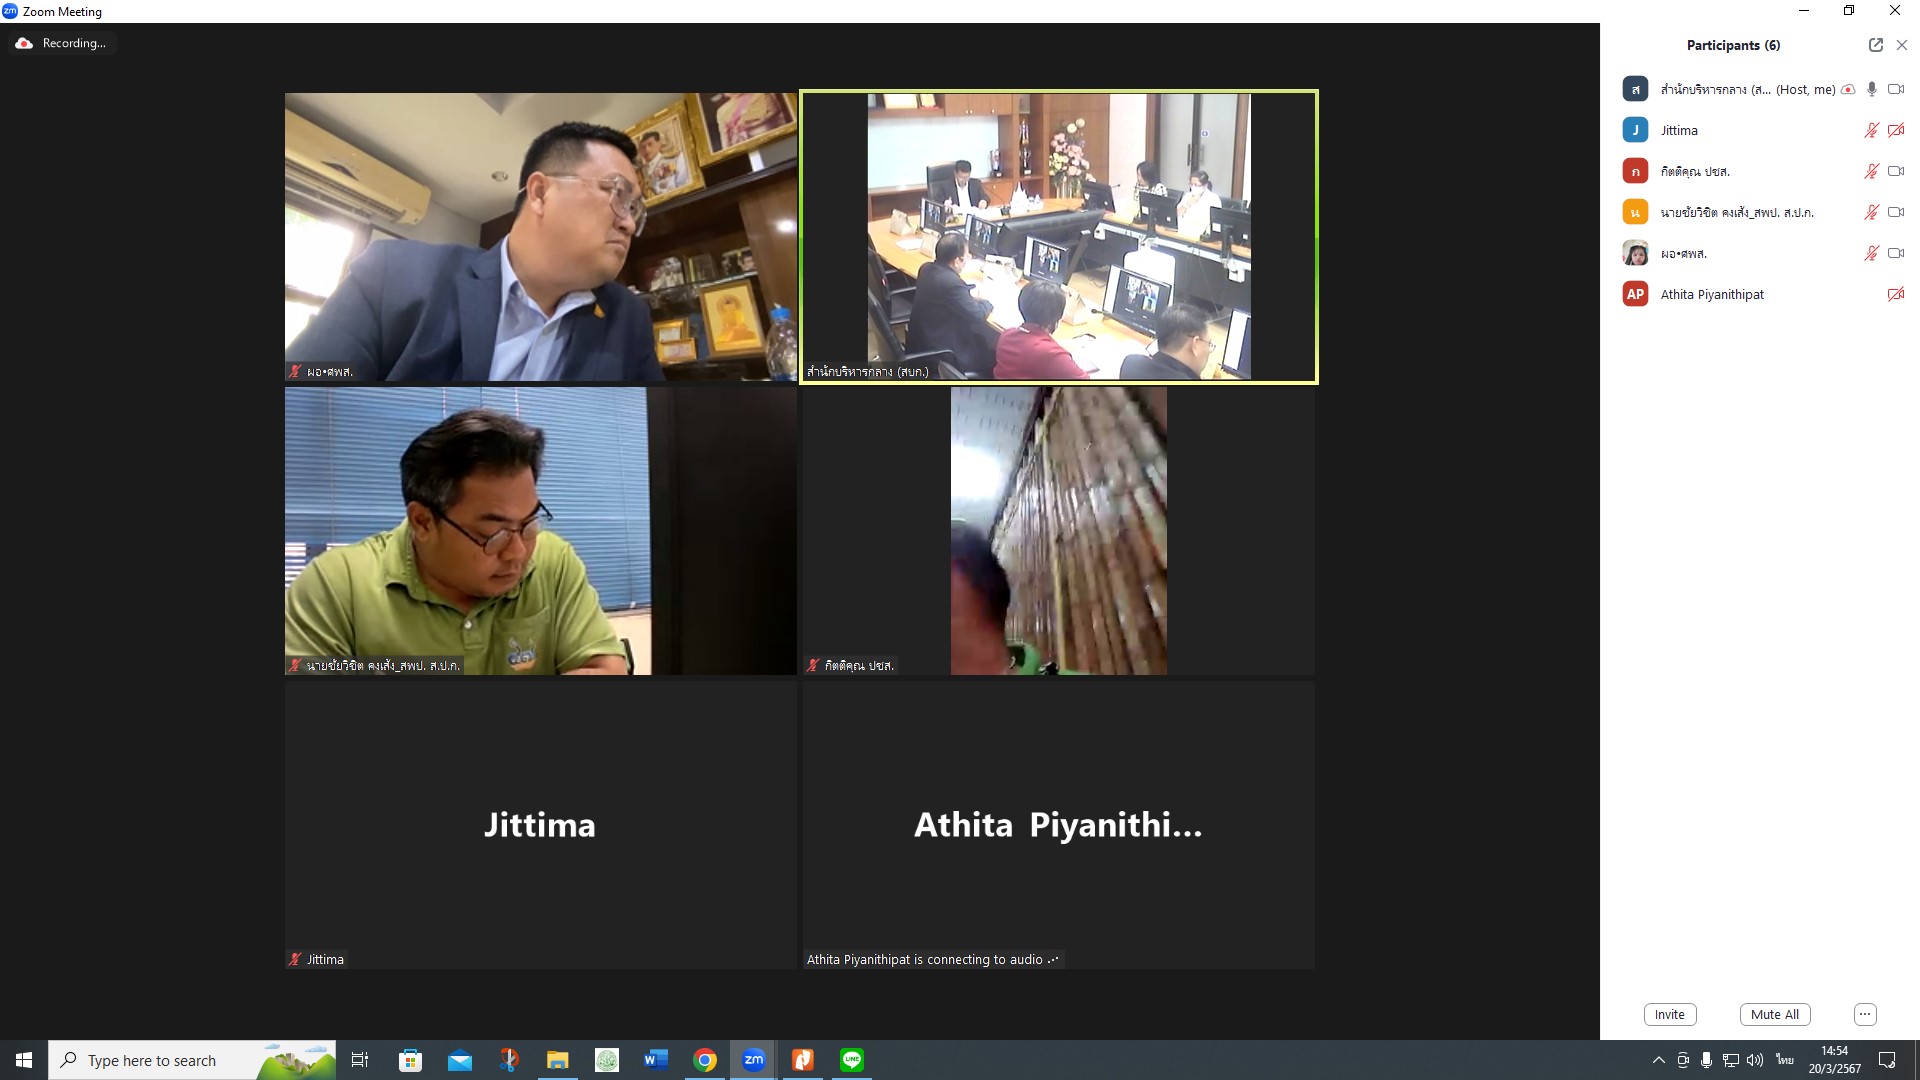The width and height of the screenshot is (1920, 1080).
Task: Click the taskbar search box
Action: click(192, 1060)
